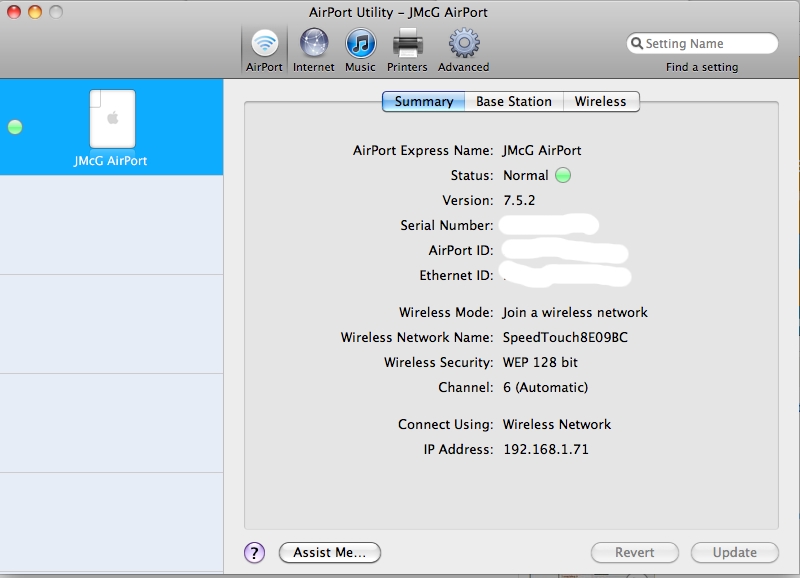Click the Serial Number label
Image resolution: width=800 pixels, height=578 pixels.
pos(447,225)
